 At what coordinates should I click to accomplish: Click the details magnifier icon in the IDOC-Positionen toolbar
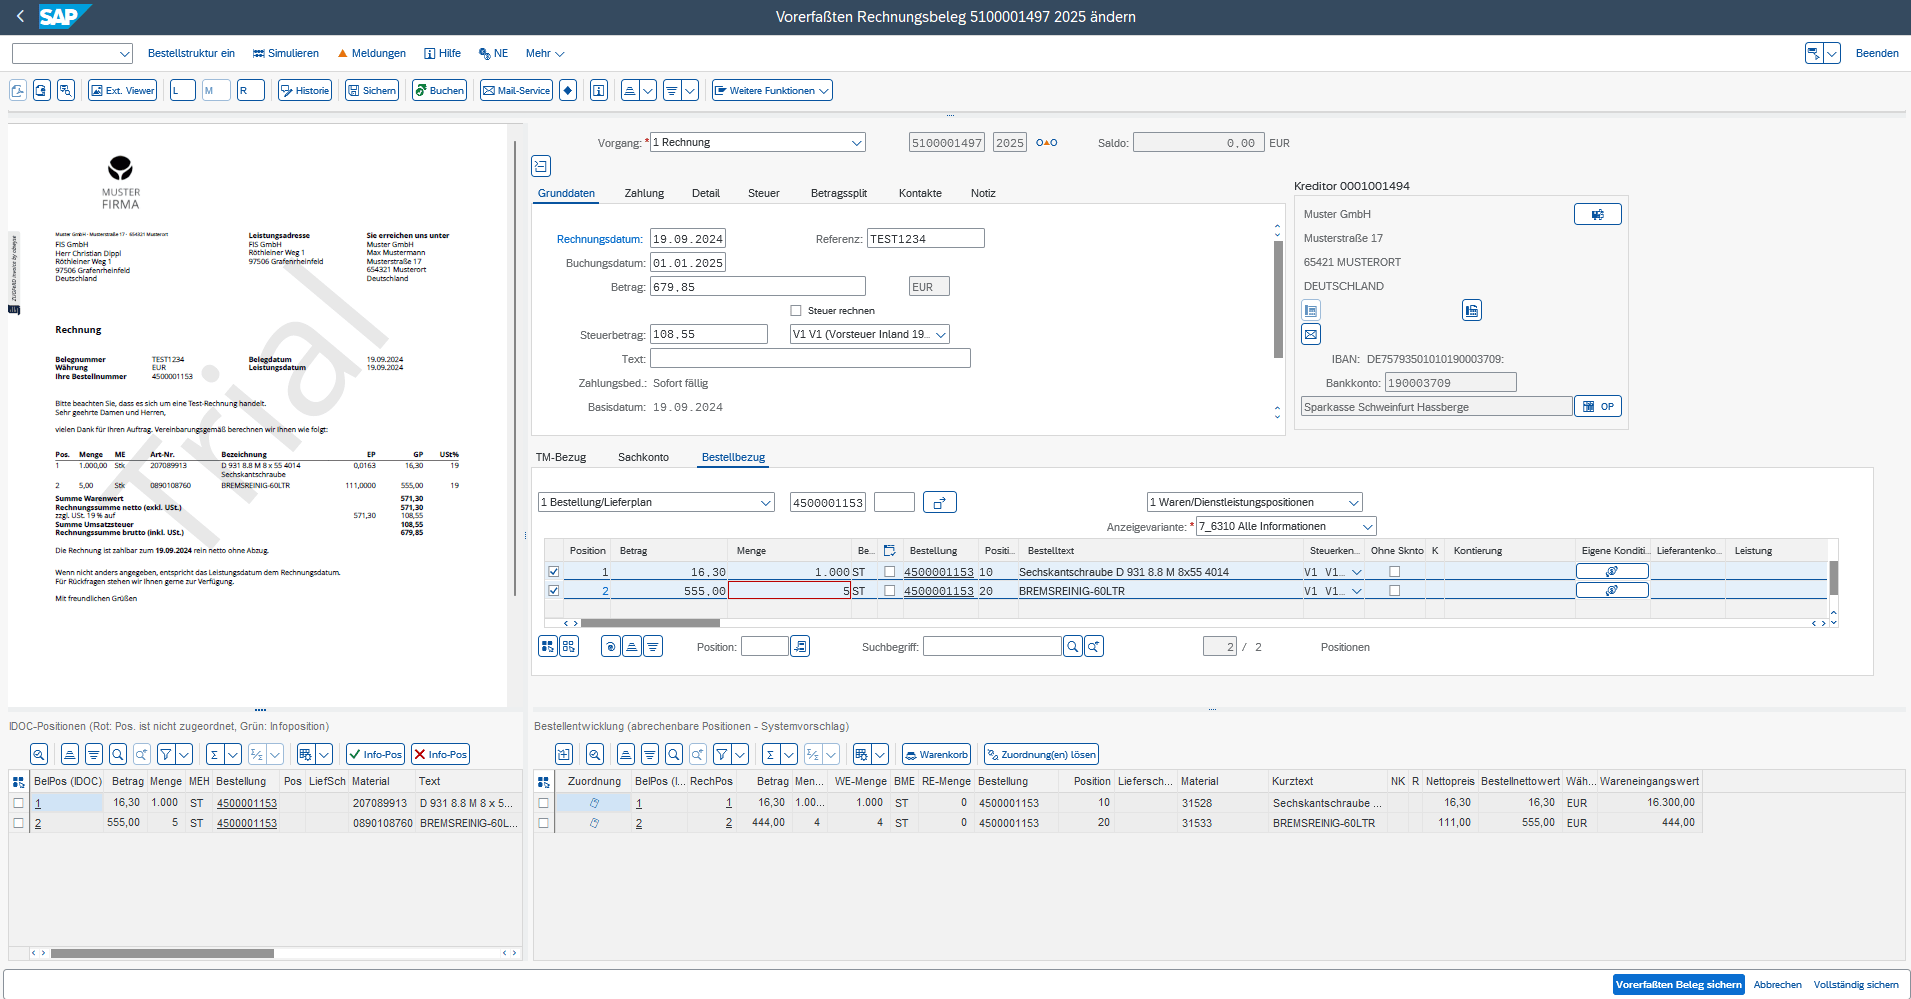click(x=39, y=754)
